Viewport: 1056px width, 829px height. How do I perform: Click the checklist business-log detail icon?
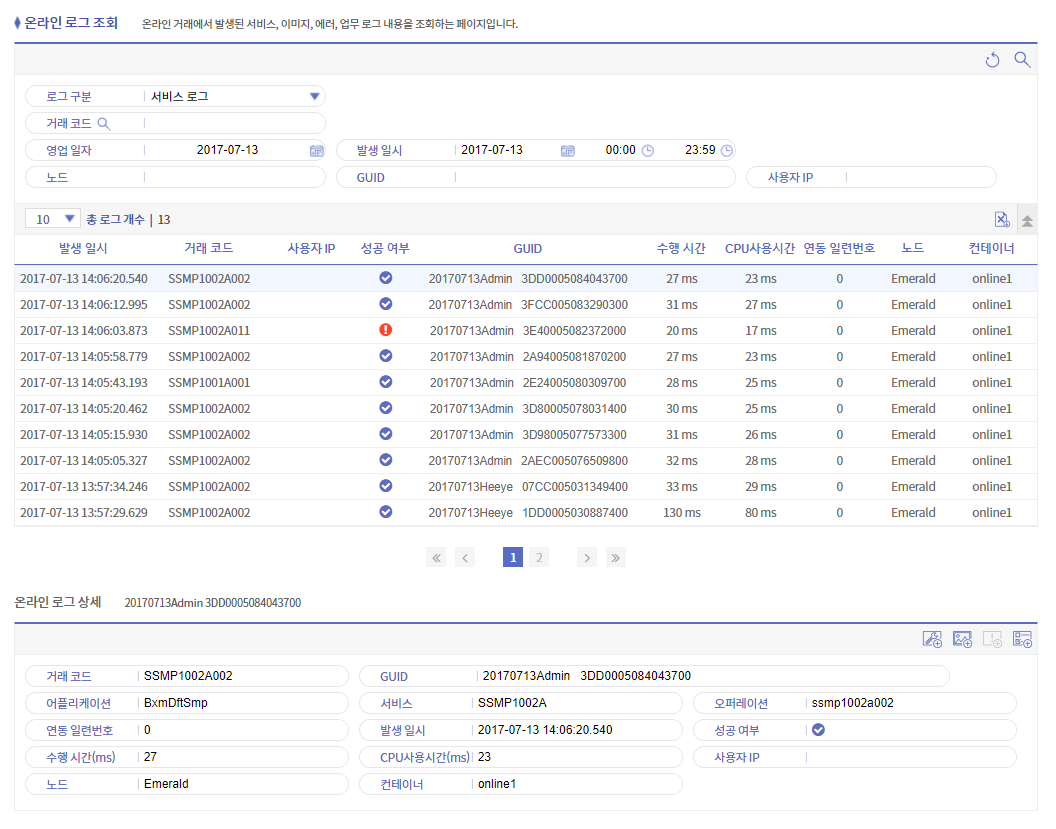[1022, 639]
